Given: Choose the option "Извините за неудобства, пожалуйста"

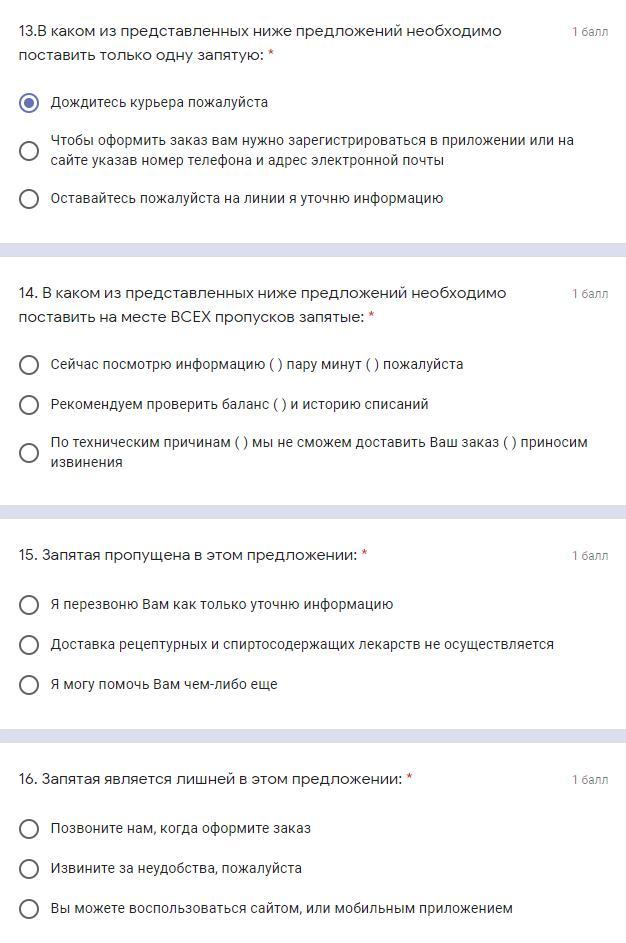Looking at the screenshot, I should coord(29,868).
